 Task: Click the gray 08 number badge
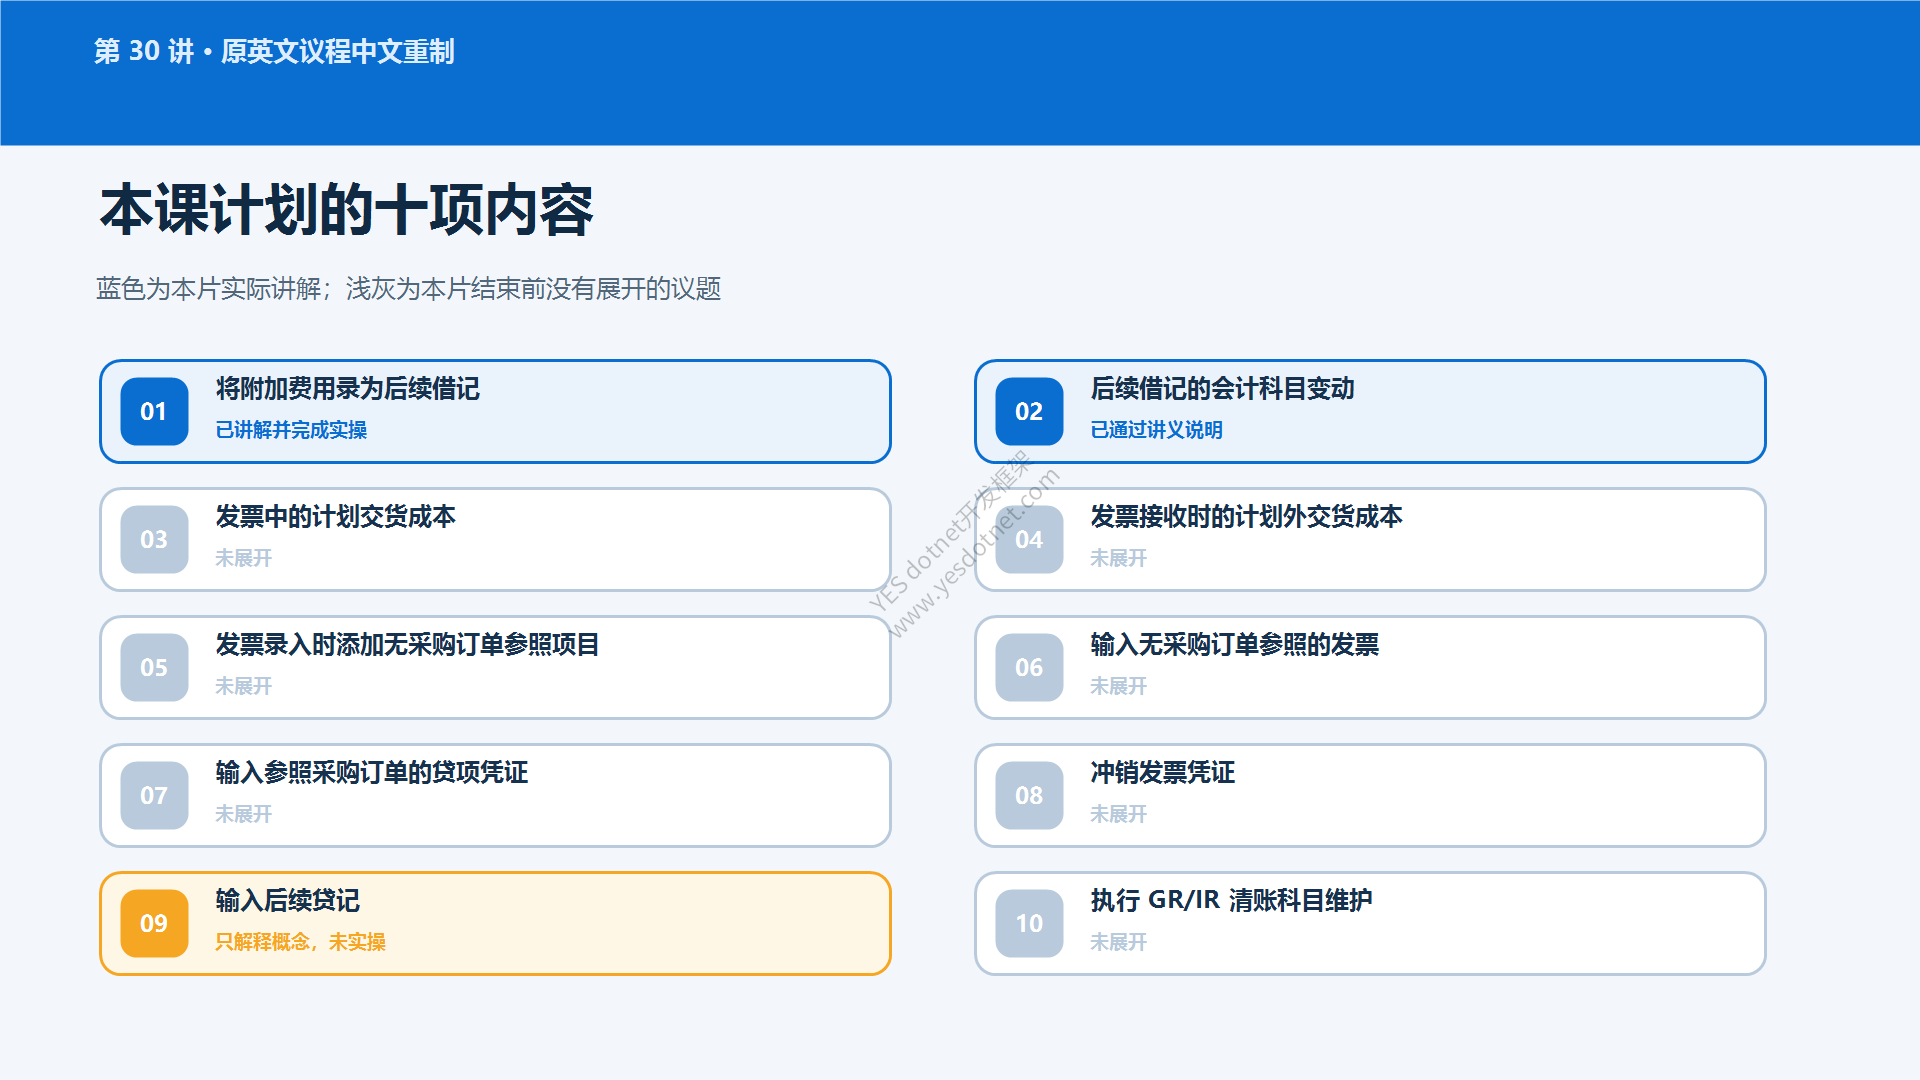tap(1029, 795)
